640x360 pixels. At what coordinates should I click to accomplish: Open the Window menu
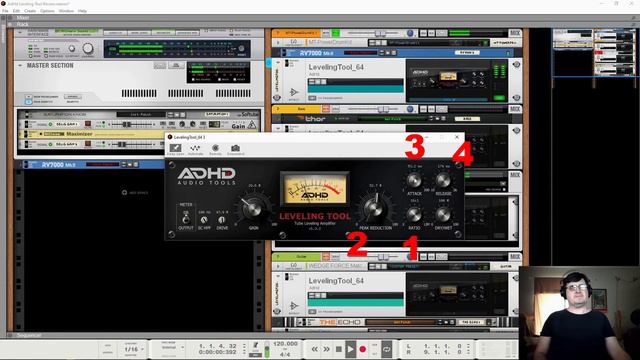point(66,11)
